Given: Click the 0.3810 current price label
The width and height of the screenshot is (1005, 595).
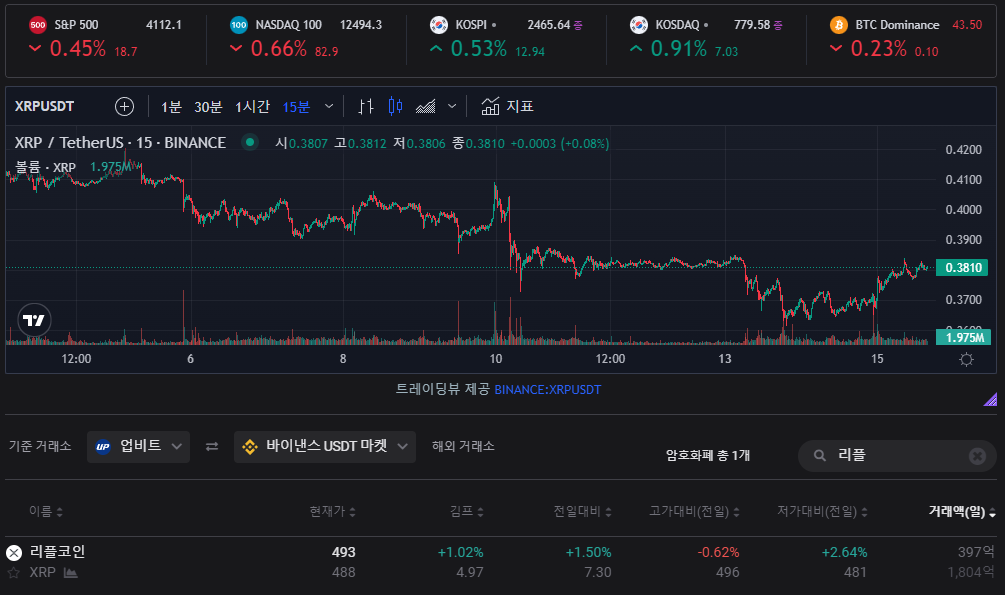Looking at the screenshot, I should coord(961,268).
